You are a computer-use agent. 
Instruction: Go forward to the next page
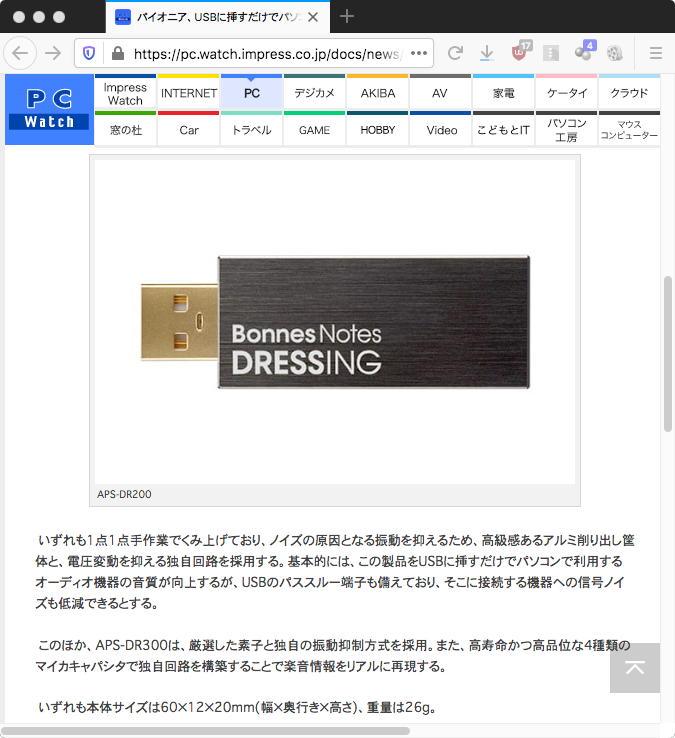tap(53, 53)
